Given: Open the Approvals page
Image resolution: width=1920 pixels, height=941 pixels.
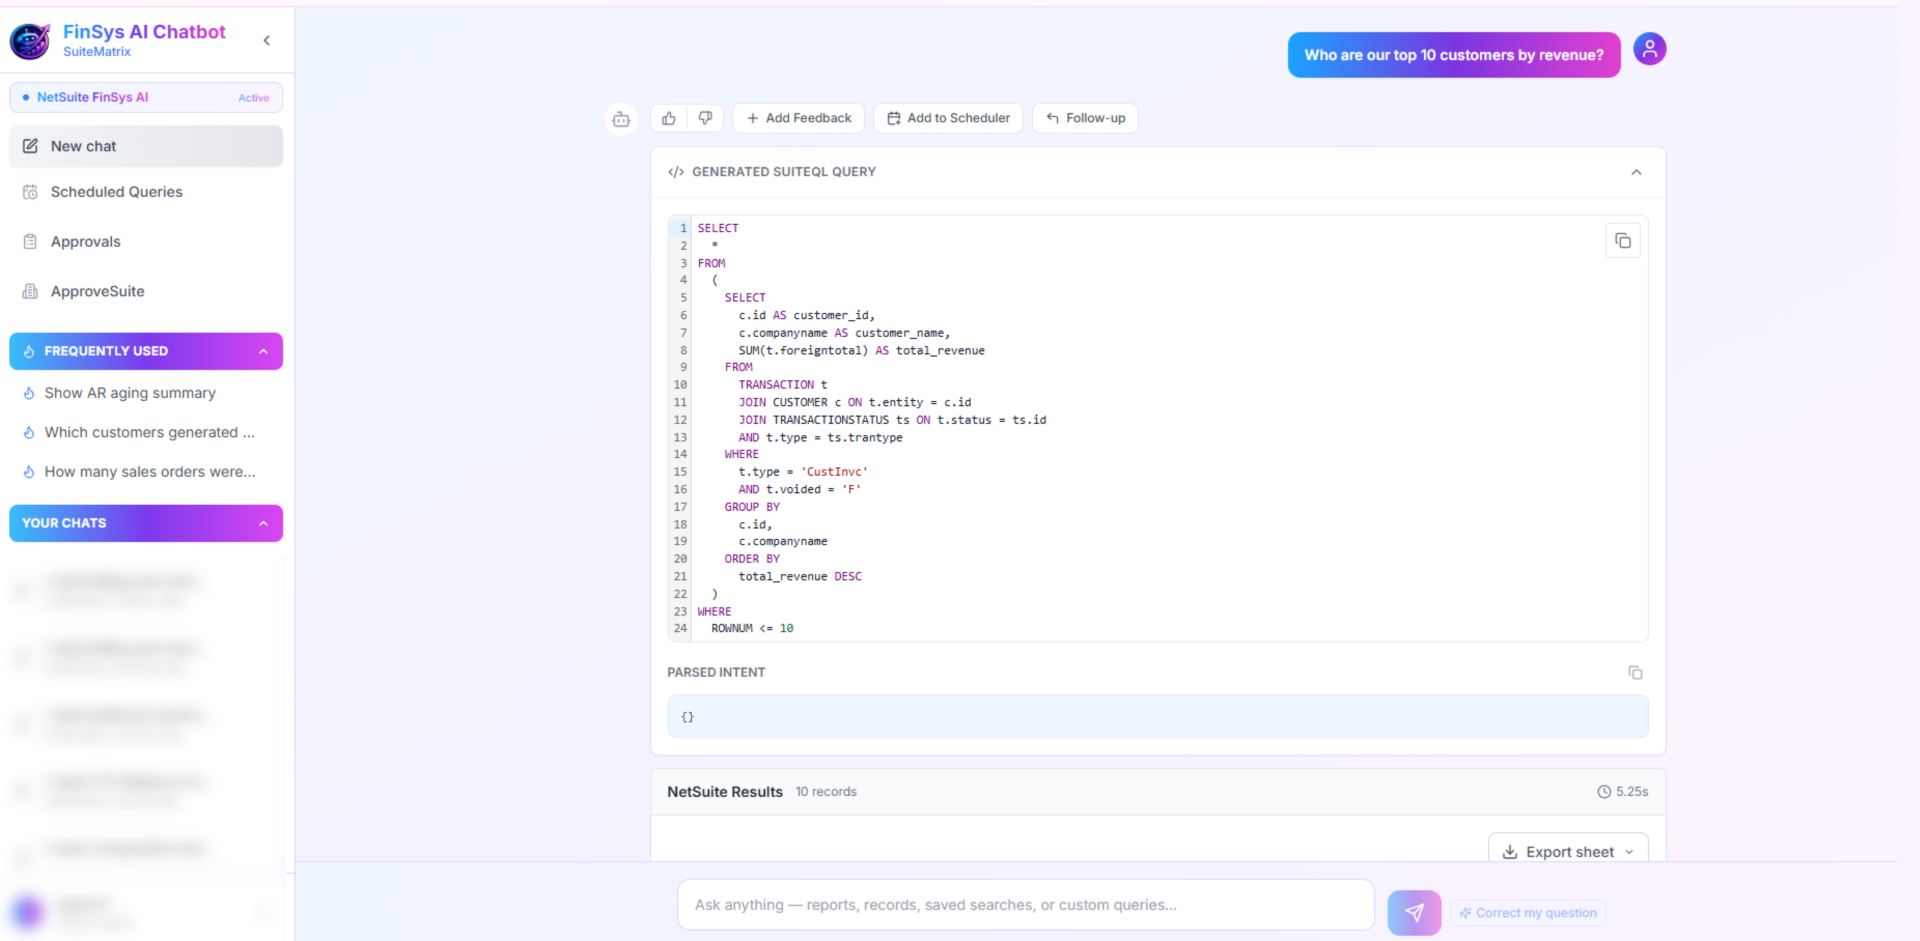Looking at the screenshot, I should click(146, 242).
